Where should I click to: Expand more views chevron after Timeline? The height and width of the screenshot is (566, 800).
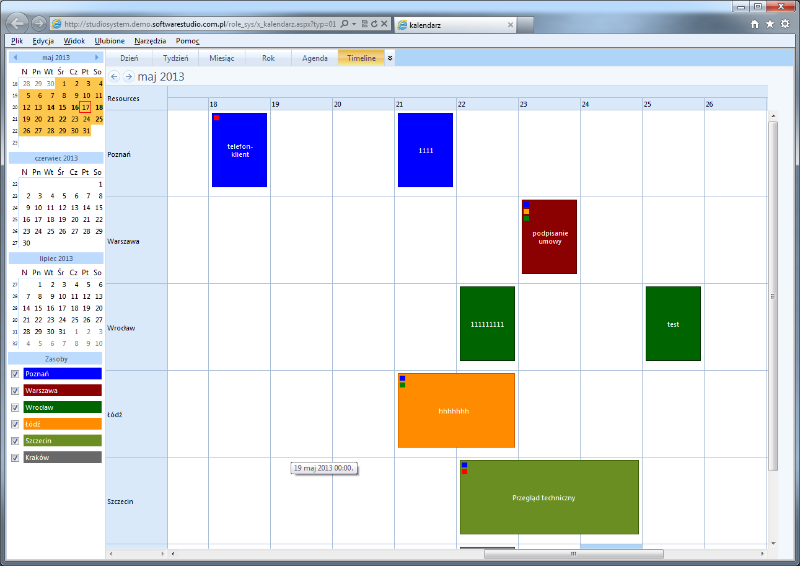click(390, 58)
